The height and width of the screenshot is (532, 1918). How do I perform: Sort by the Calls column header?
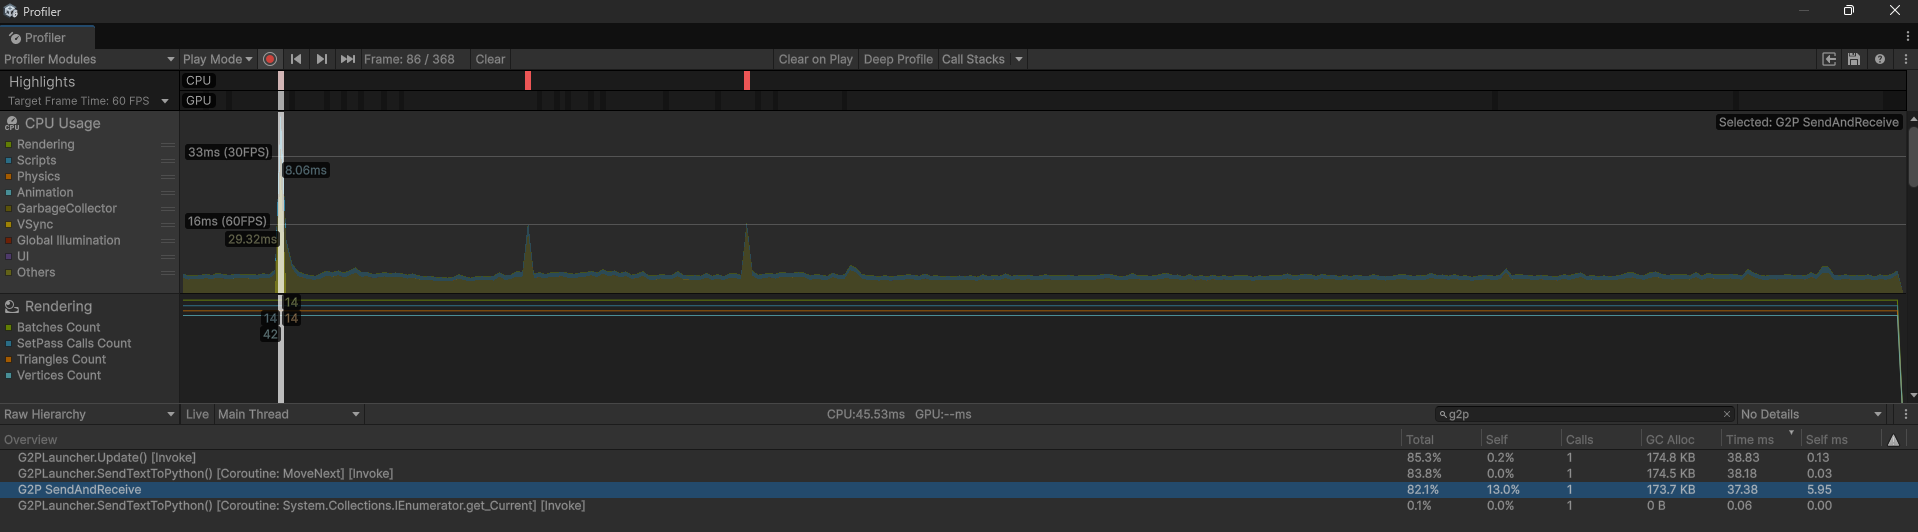1601,440
